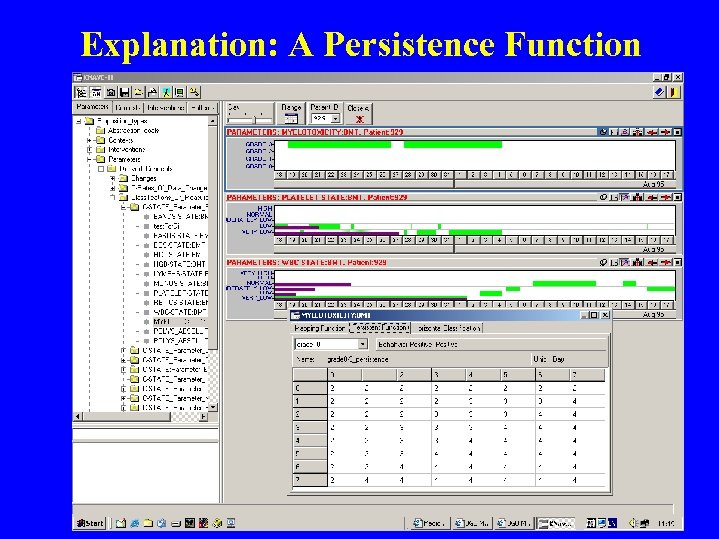This screenshot has height=539, width=719.
Task: Switch to the Interventions tab in the left panel
Action: 165,107
